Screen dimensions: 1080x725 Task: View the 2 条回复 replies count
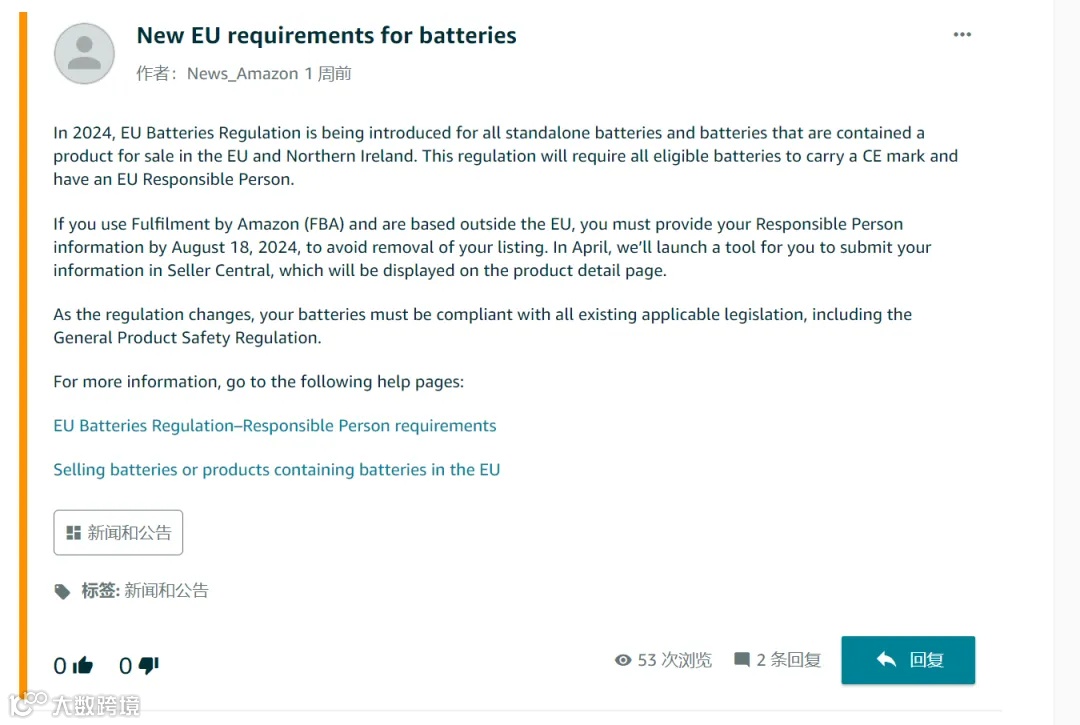coord(788,660)
